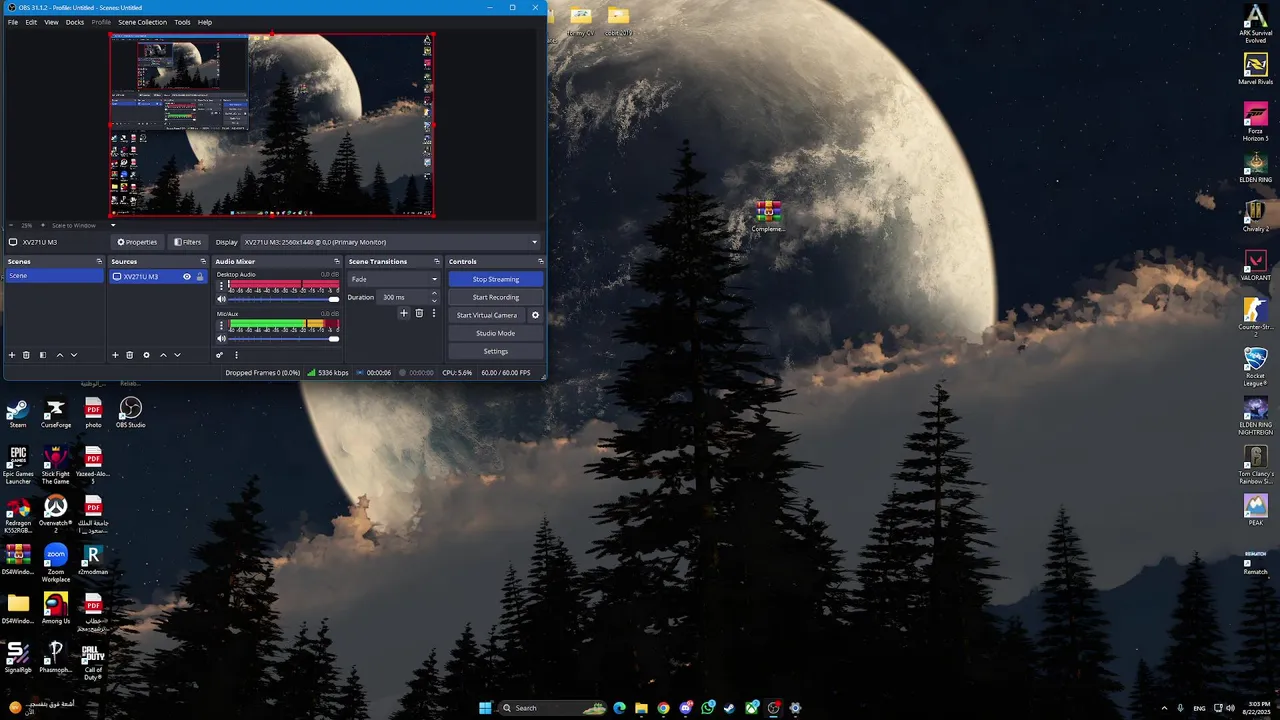Open the Scene Transitions three-dot properties menu

[433, 313]
